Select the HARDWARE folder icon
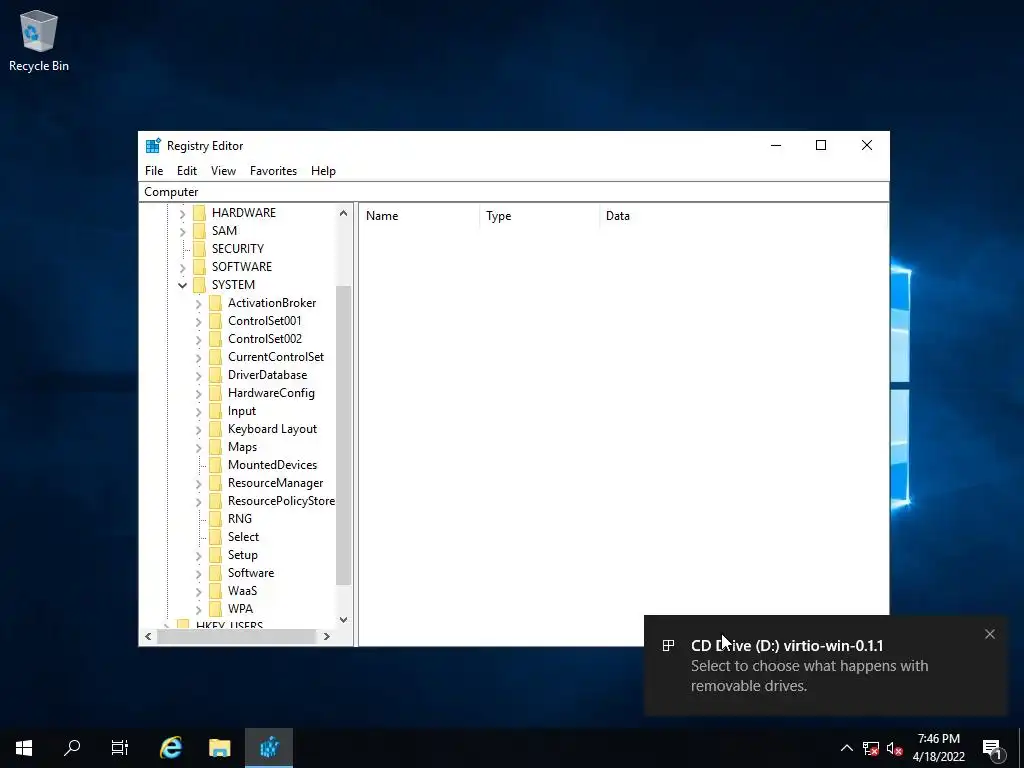The image size is (1024, 768). 200,213
